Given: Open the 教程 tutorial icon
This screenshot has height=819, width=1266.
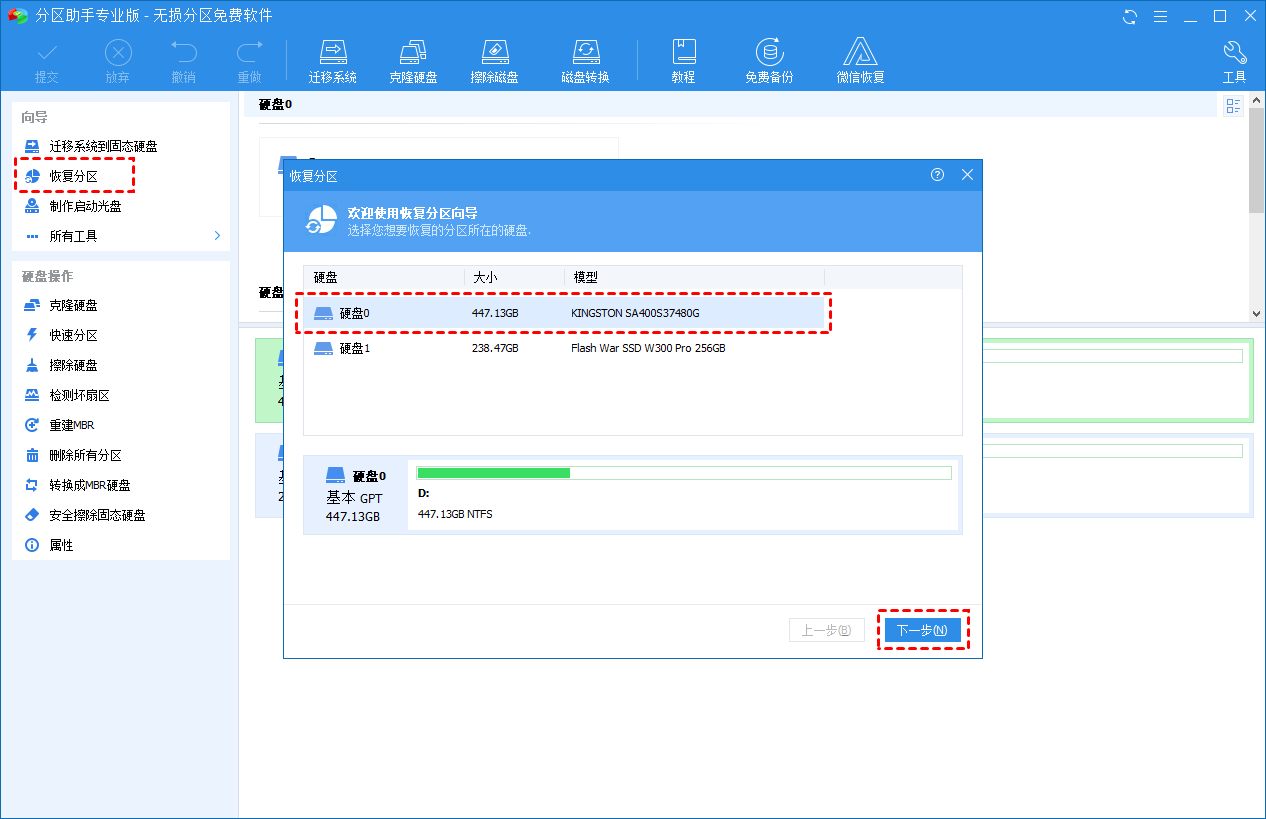Looking at the screenshot, I should pyautogui.click(x=684, y=62).
